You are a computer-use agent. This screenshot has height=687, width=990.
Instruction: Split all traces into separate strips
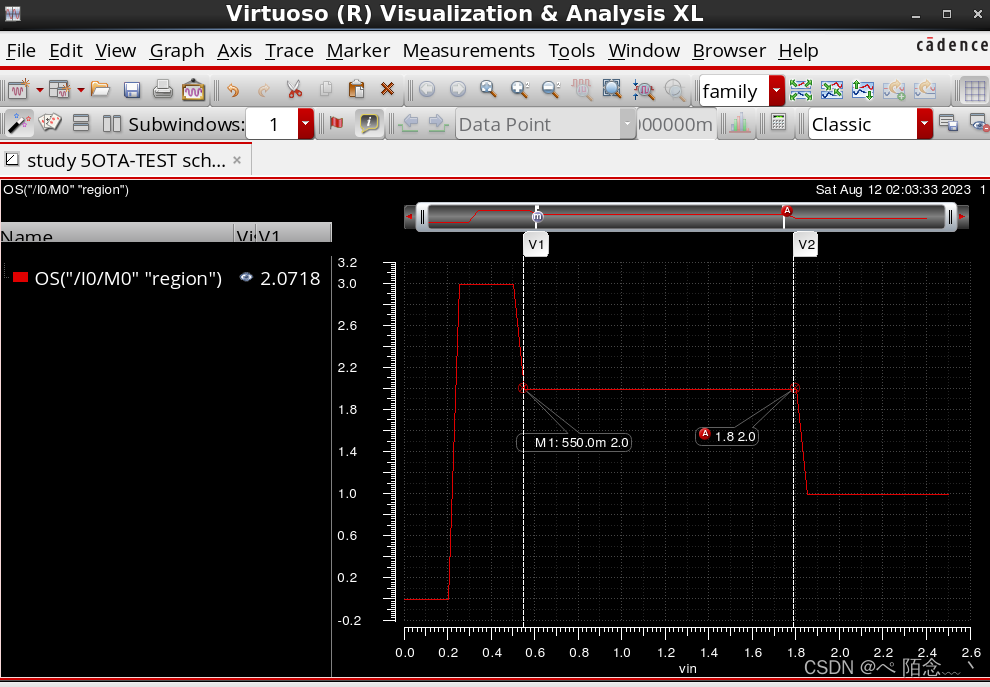point(801,90)
